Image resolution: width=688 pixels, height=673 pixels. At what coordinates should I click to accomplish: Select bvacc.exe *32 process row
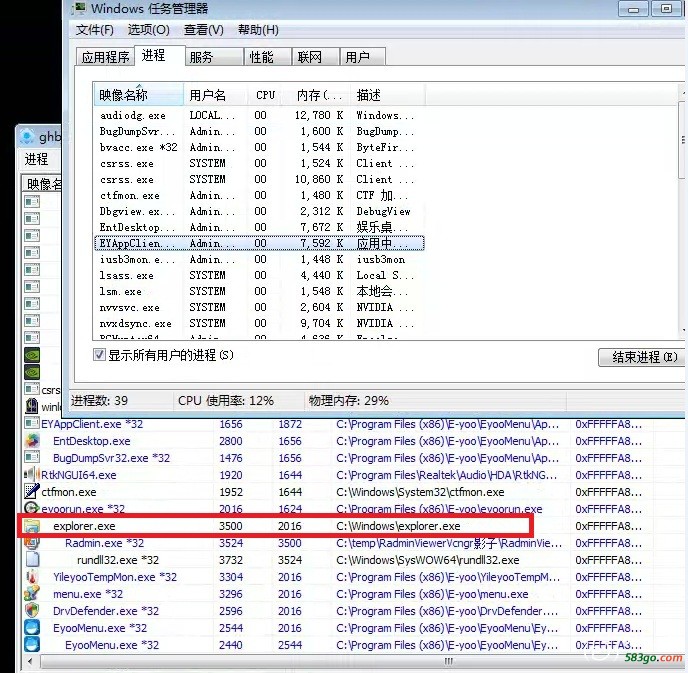[x=259, y=147]
